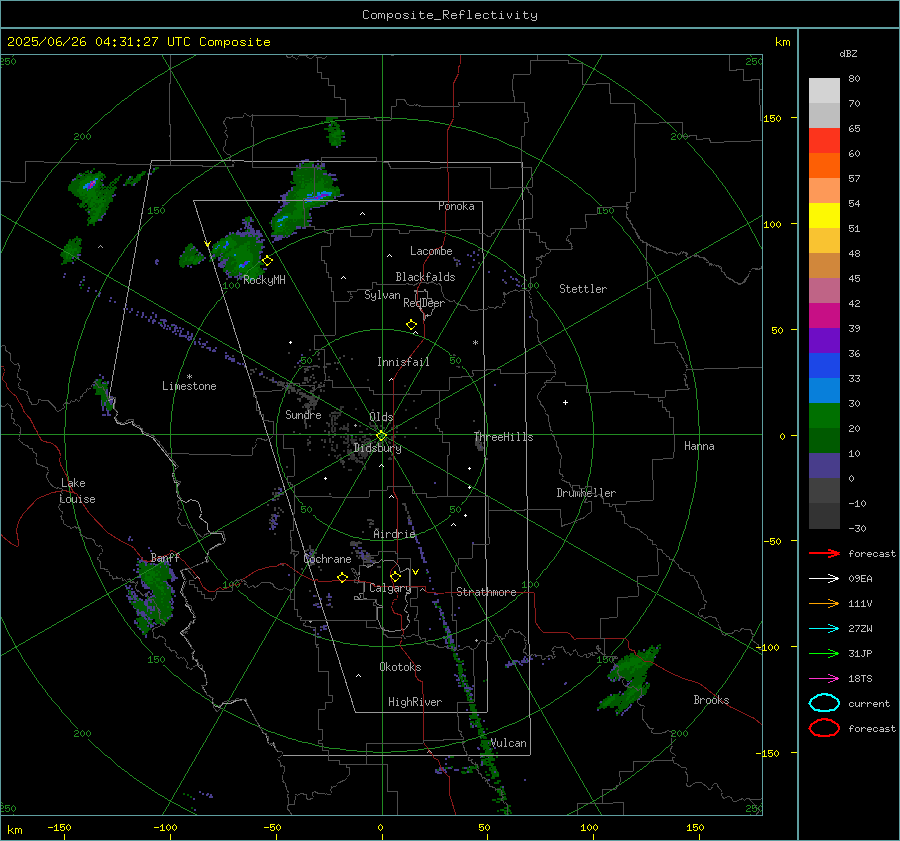The height and width of the screenshot is (841, 900).
Task: Click the yellow diamond marker below RedDeer
Action: [412, 325]
